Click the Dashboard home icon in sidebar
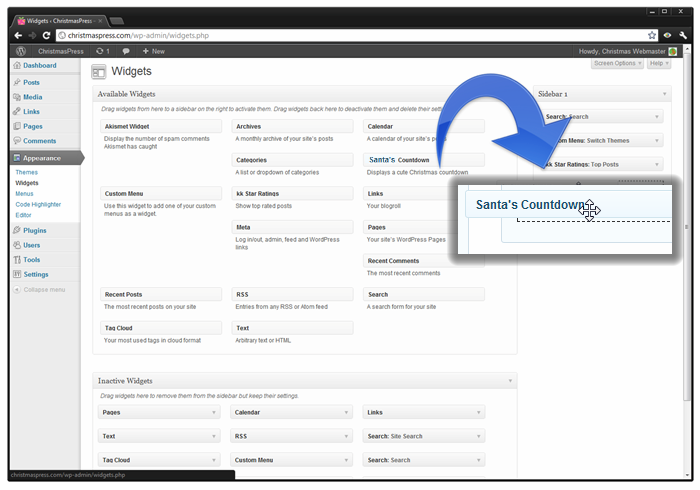Viewport: 700px width, 490px height. click(x=17, y=65)
